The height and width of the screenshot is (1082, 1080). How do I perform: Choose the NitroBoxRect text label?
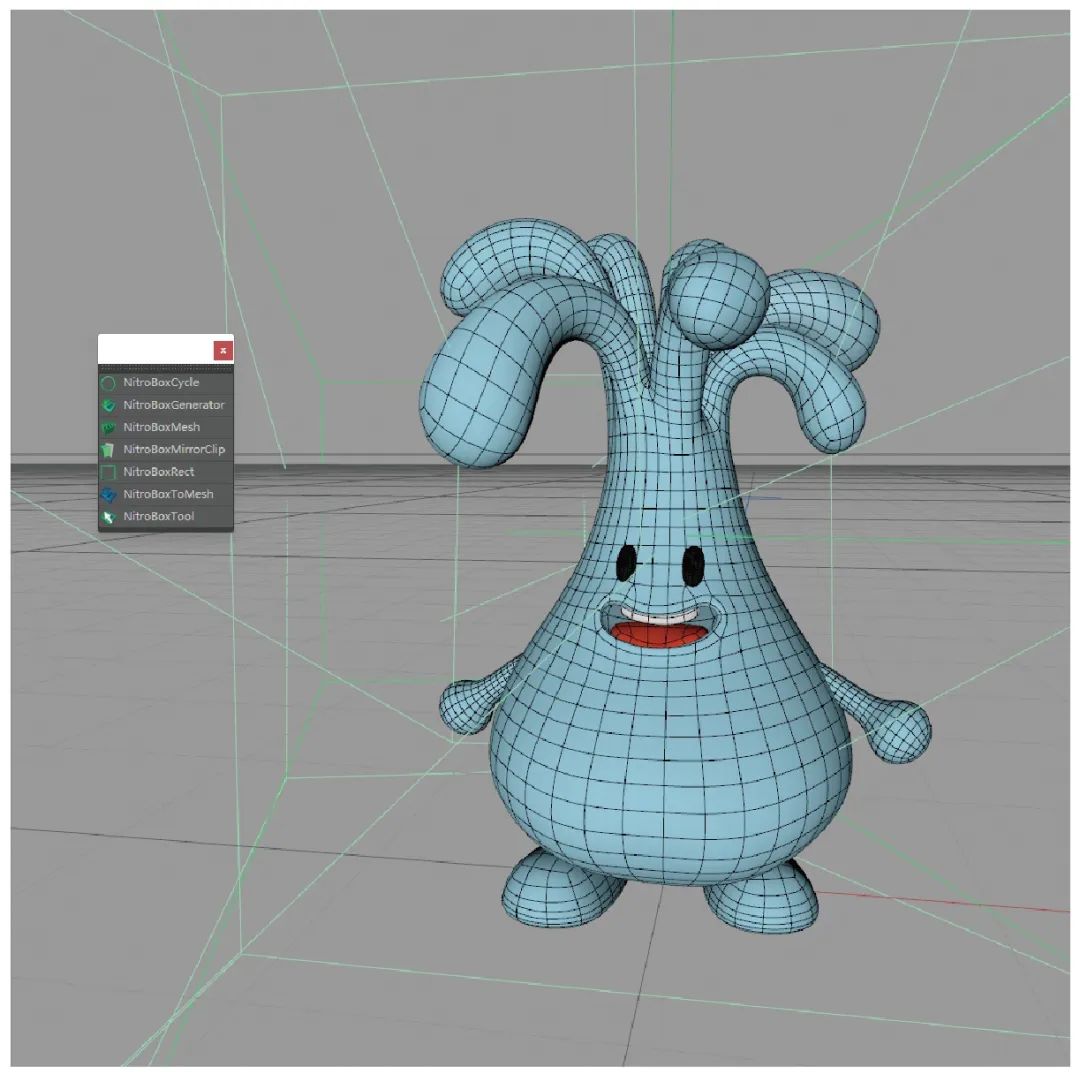click(159, 472)
